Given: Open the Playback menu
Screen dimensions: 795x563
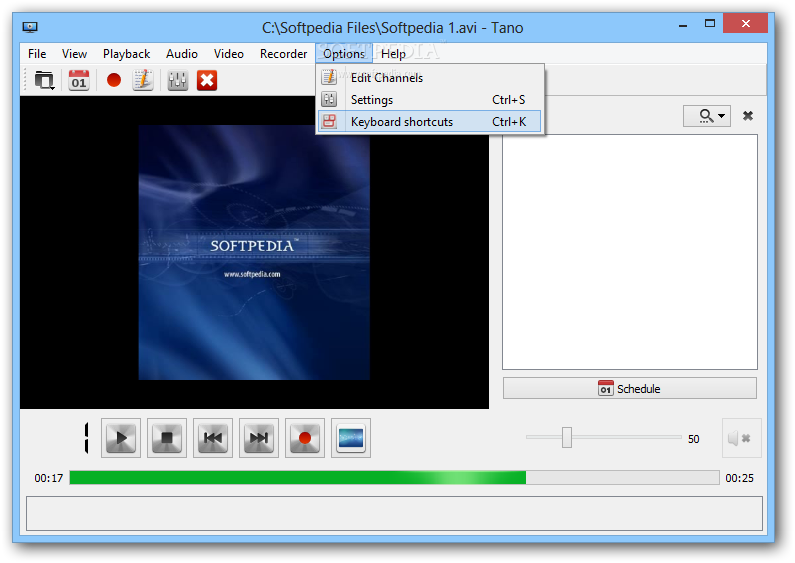Looking at the screenshot, I should 126,54.
